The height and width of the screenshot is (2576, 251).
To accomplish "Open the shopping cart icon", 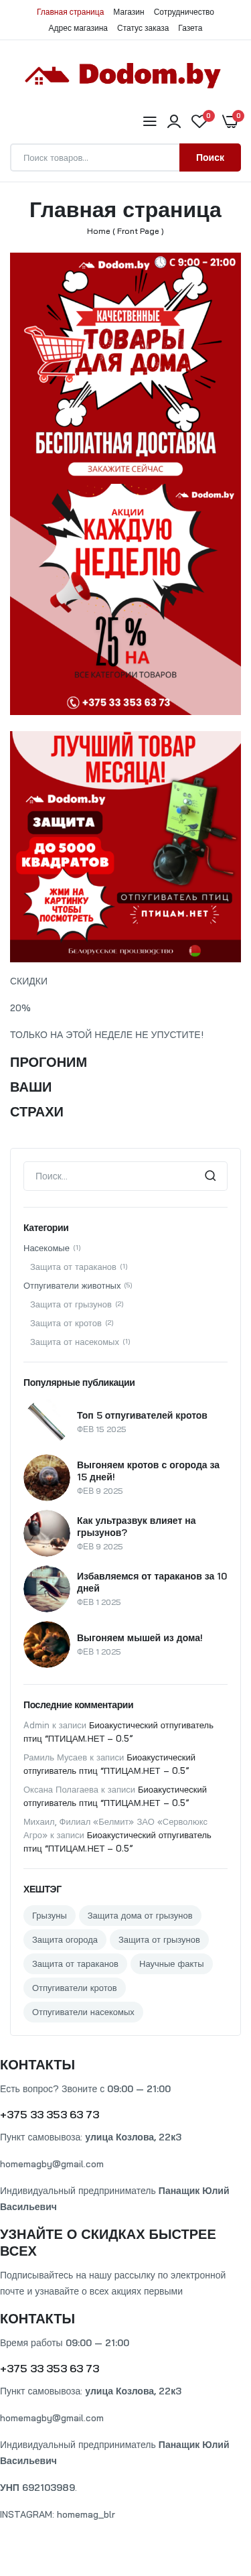I will tap(229, 121).
